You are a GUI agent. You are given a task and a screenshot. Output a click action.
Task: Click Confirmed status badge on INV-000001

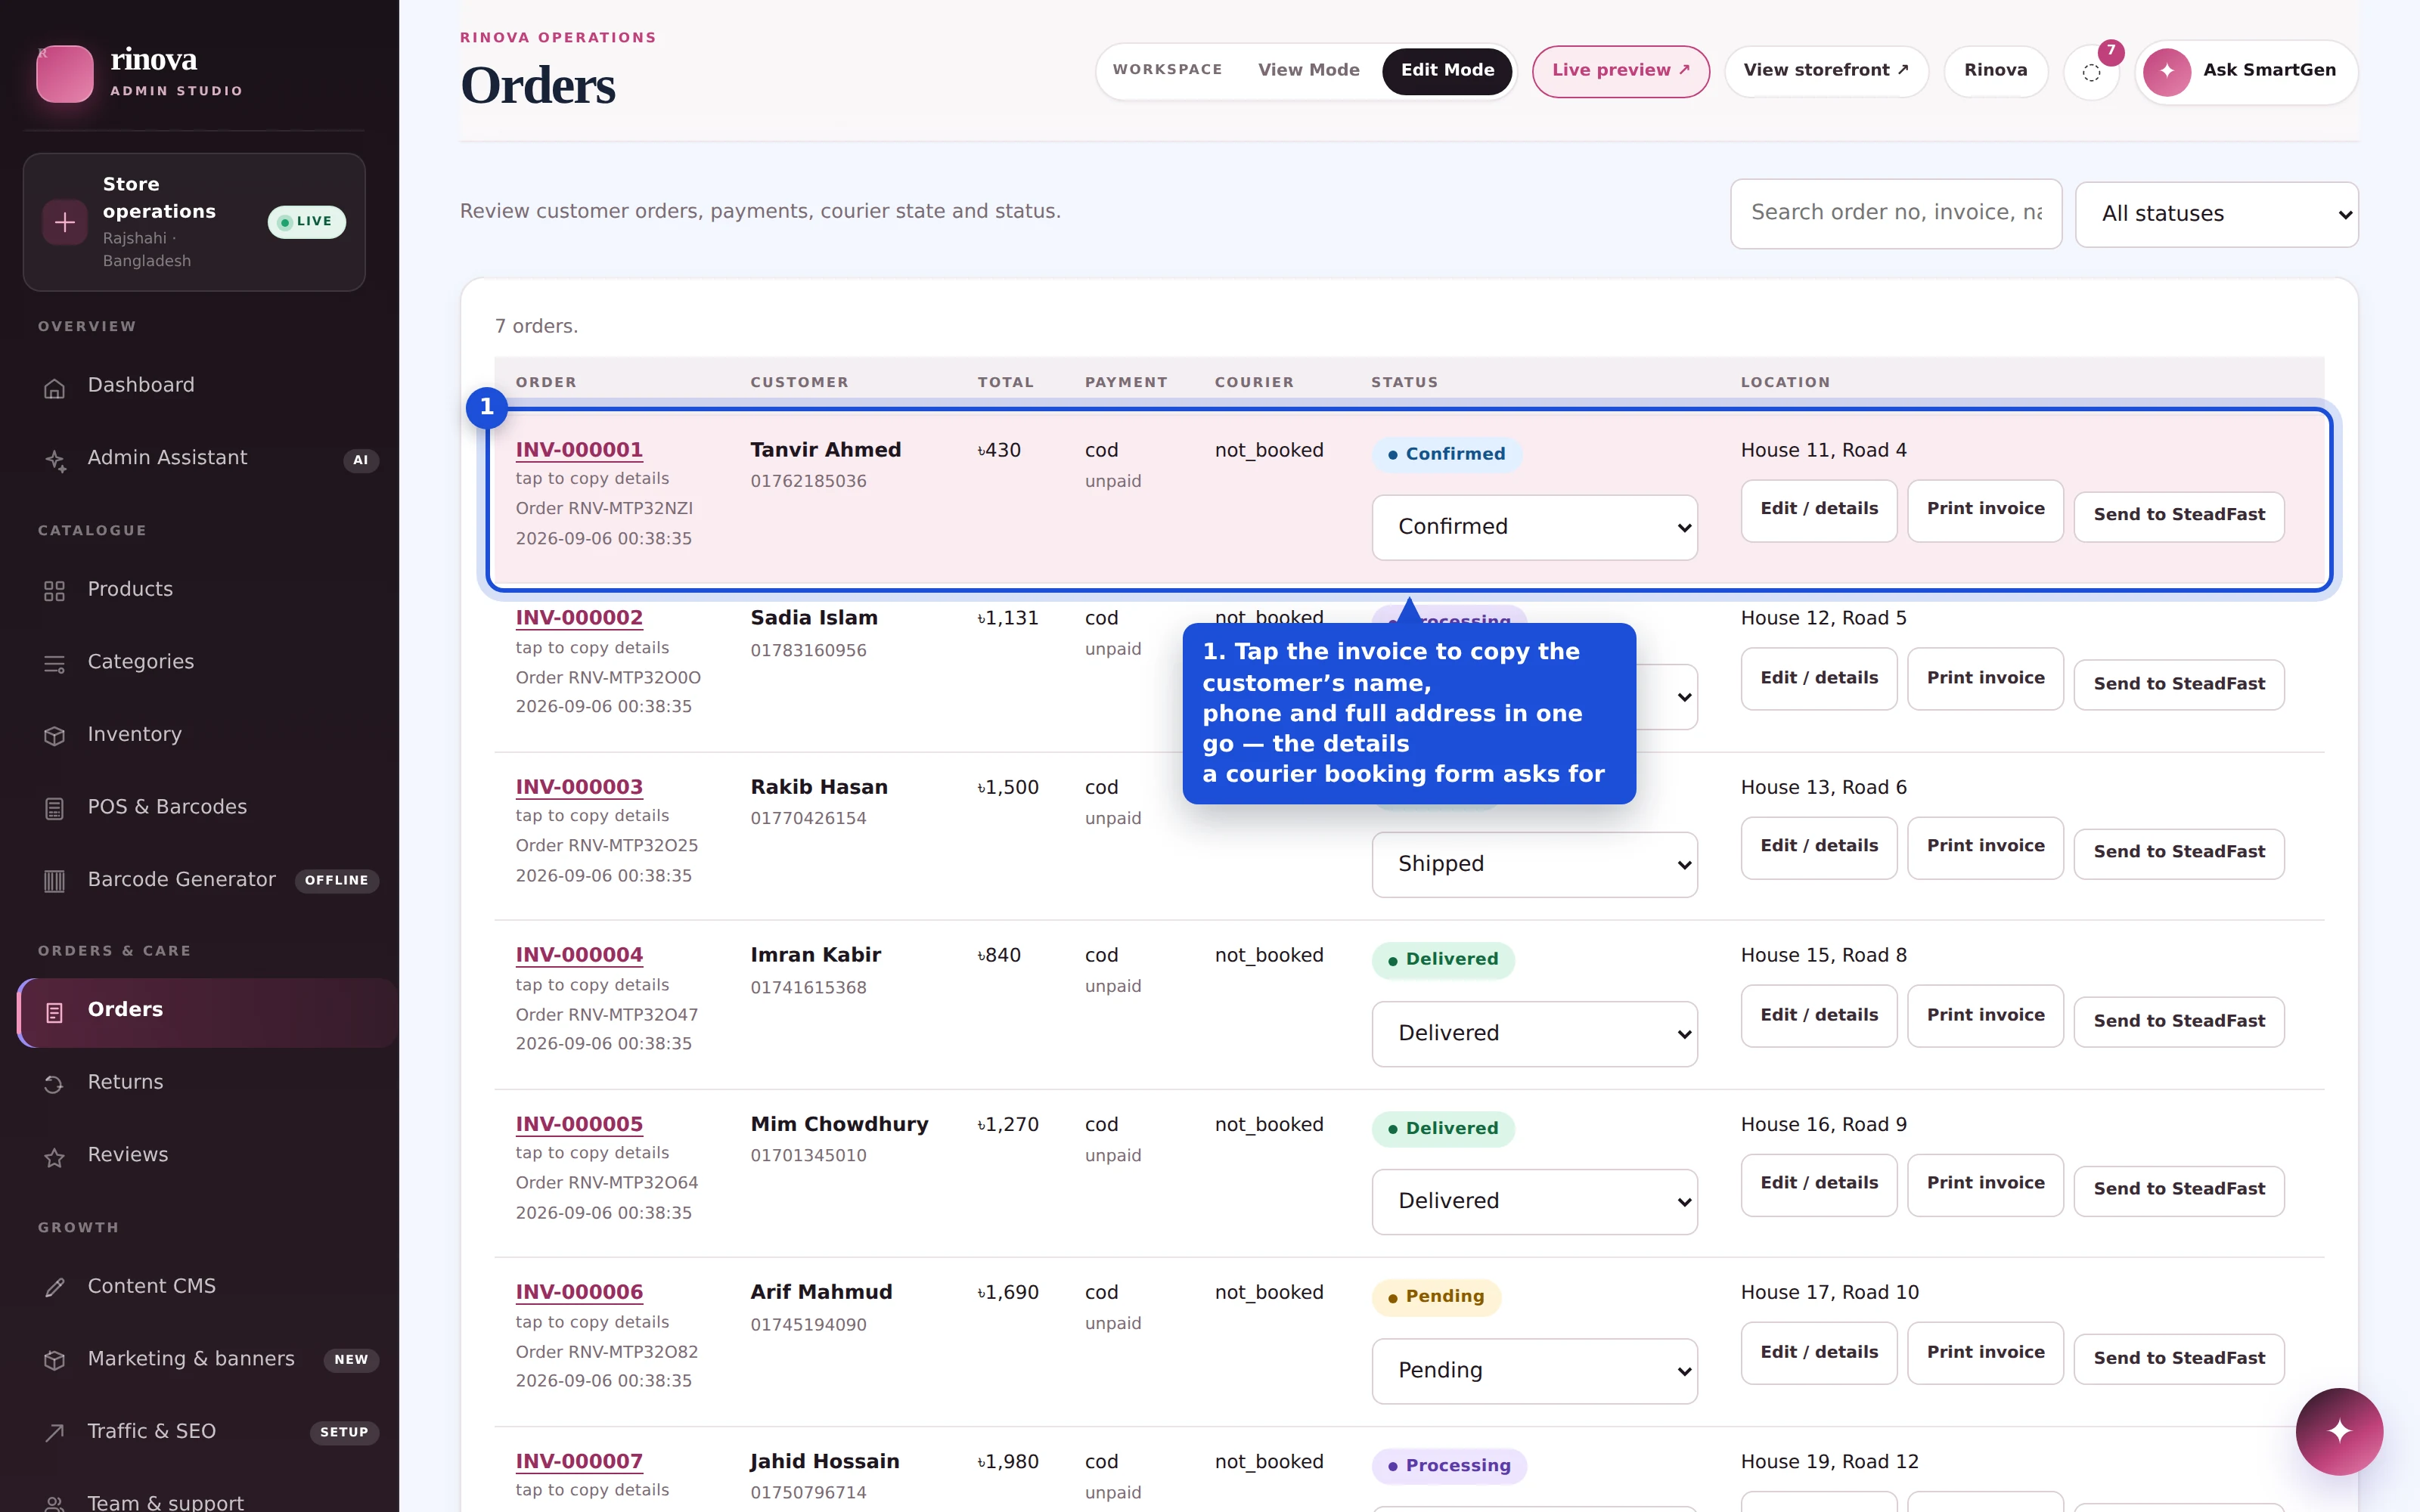1446,454
